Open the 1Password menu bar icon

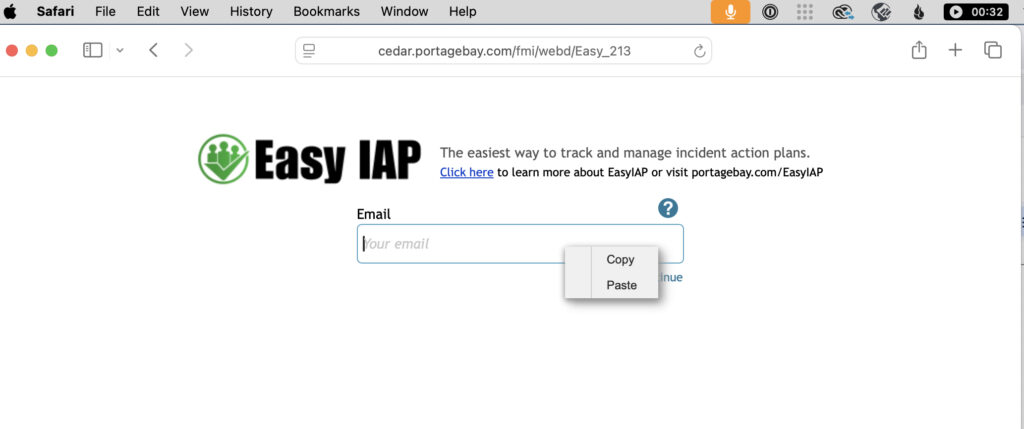(770, 12)
